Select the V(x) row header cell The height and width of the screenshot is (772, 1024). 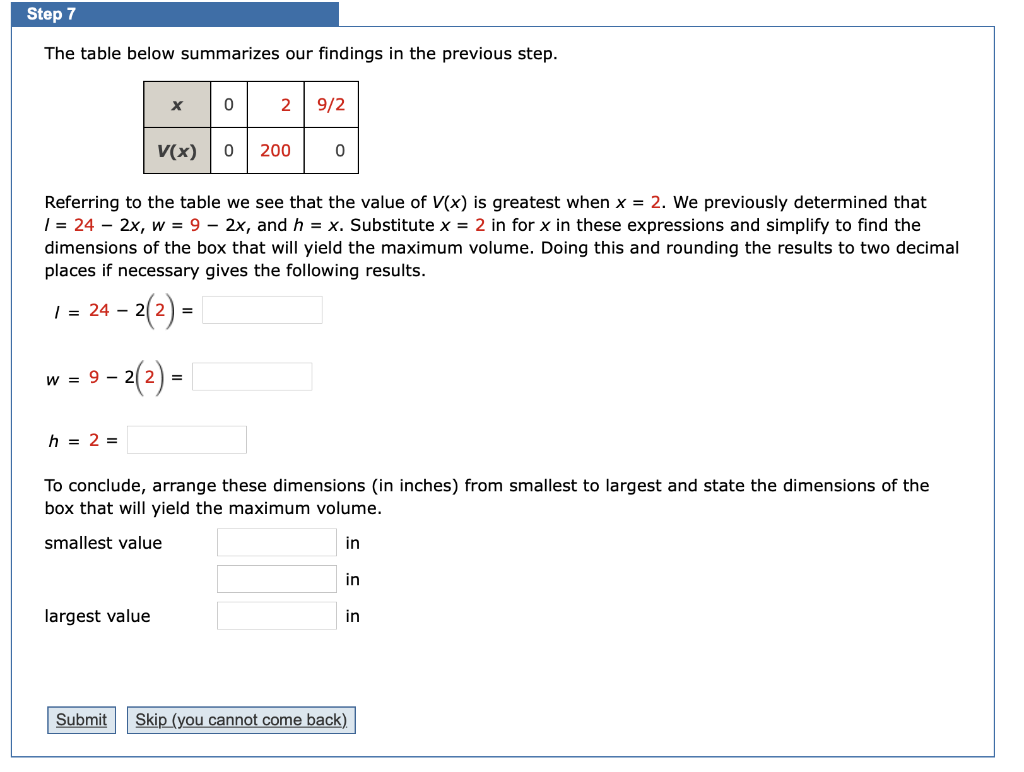point(176,151)
